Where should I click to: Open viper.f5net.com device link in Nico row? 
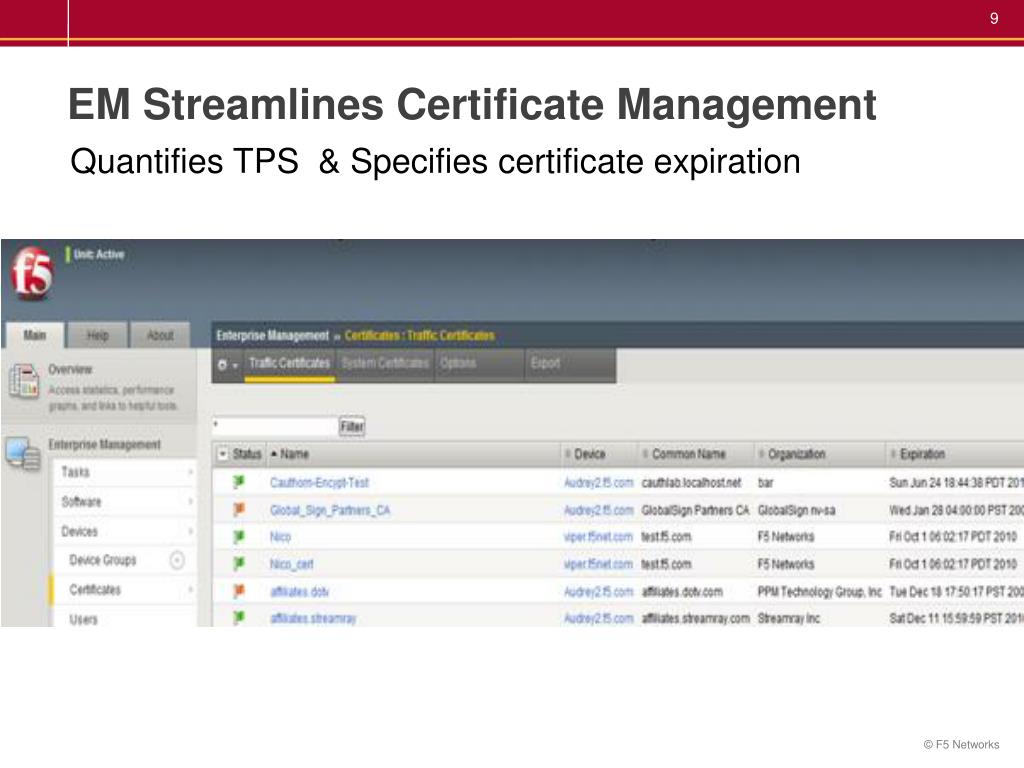click(x=598, y=537)
